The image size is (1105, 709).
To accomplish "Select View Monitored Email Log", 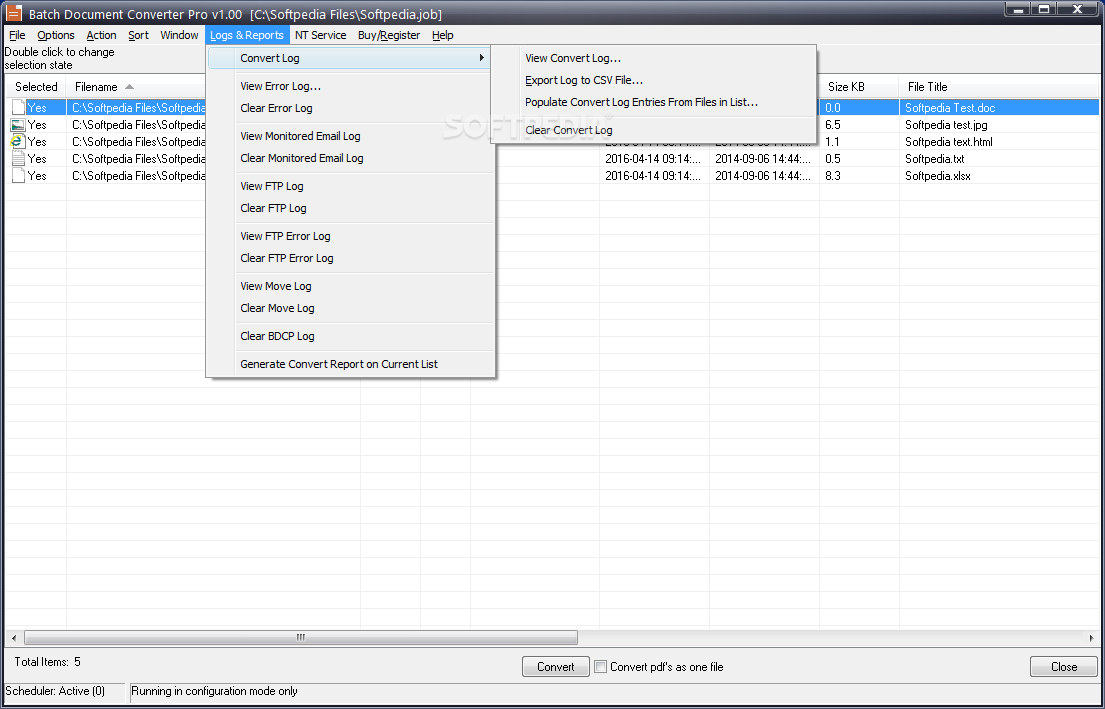I will [x=300, y=136].
